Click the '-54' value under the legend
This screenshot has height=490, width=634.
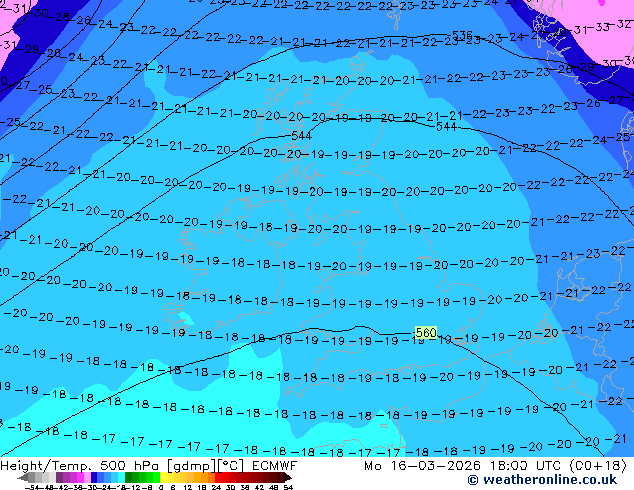pyautogui.click(x=32, y=487)
